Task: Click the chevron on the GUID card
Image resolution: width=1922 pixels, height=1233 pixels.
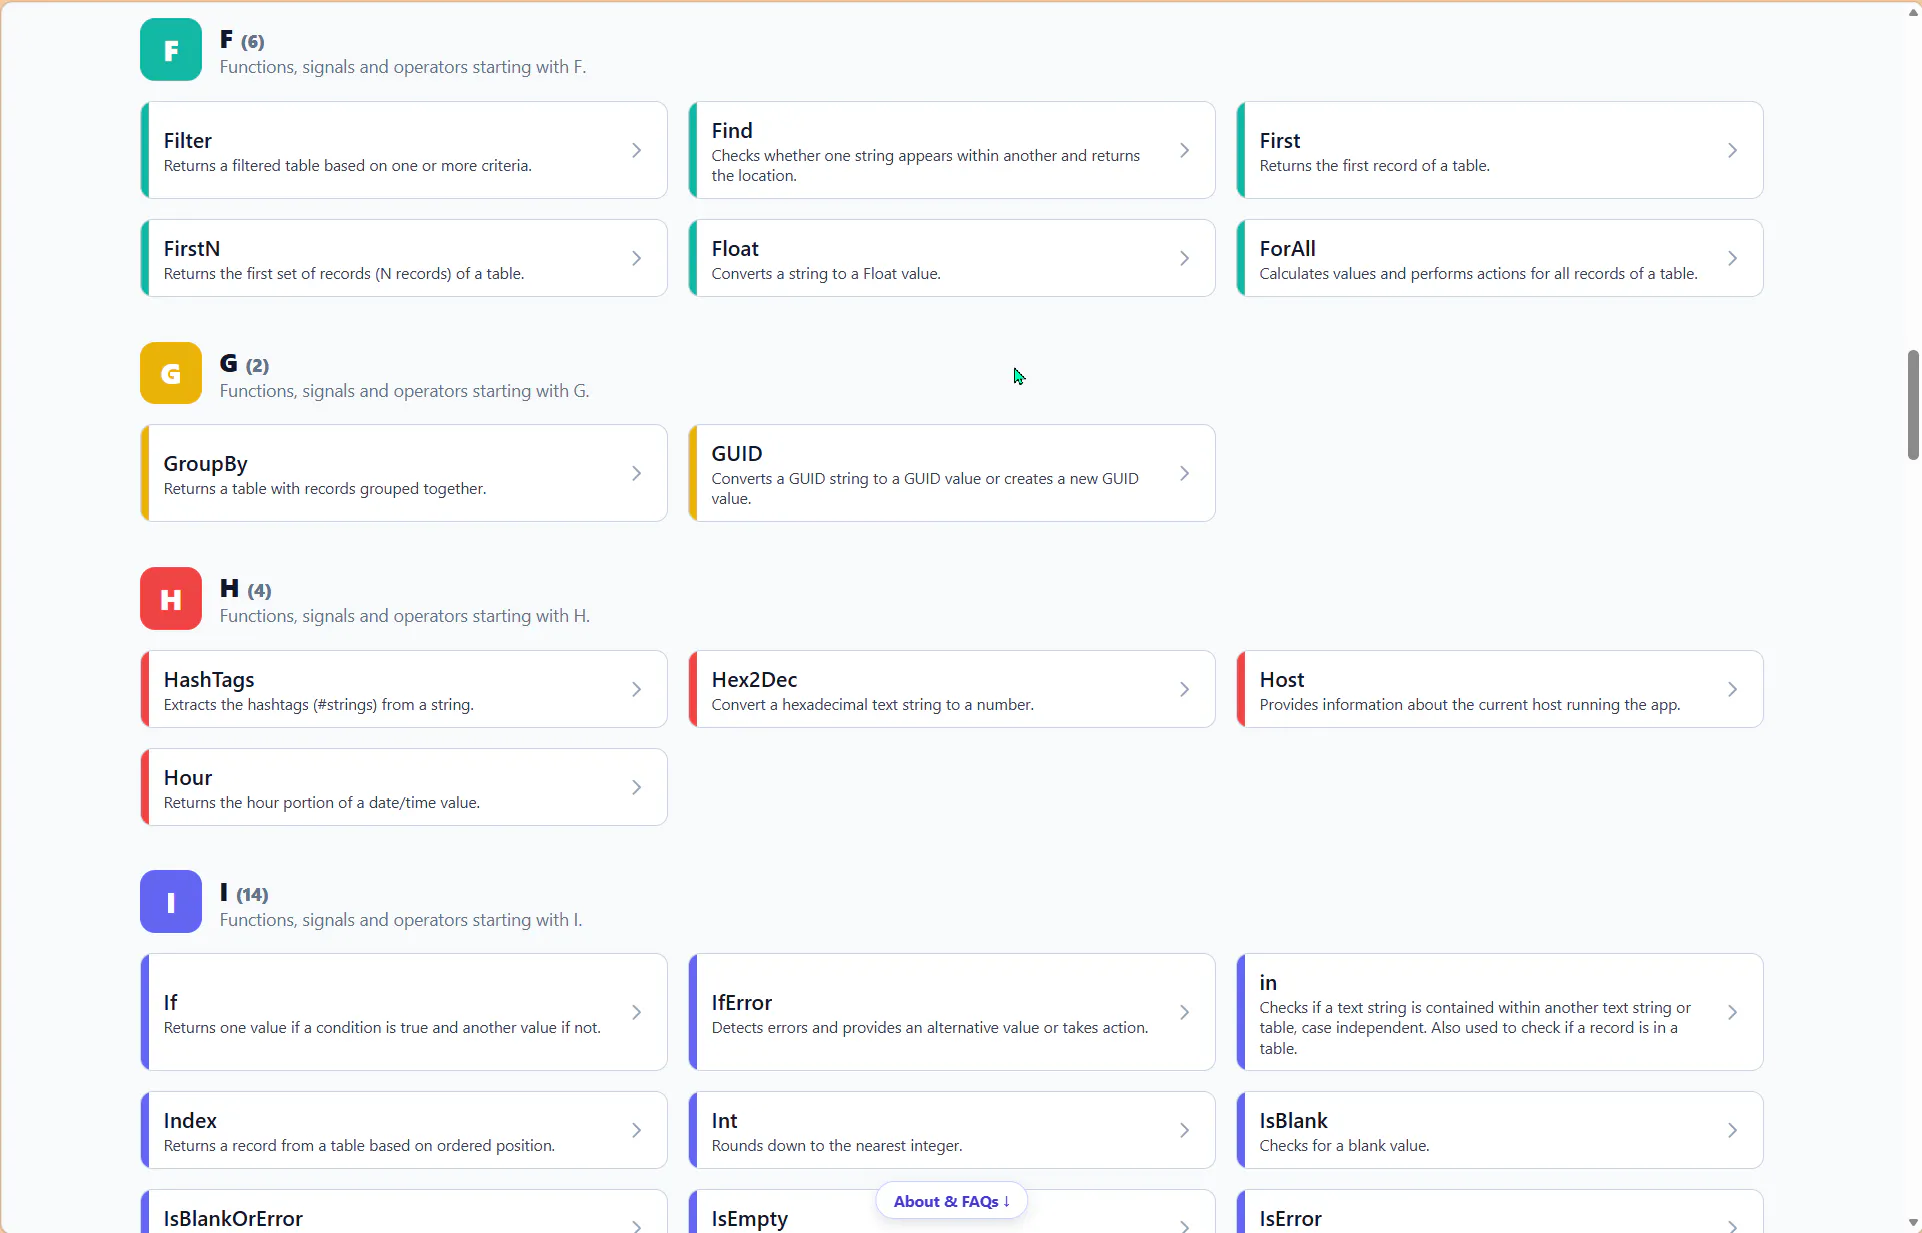Action: point(1185,473)
